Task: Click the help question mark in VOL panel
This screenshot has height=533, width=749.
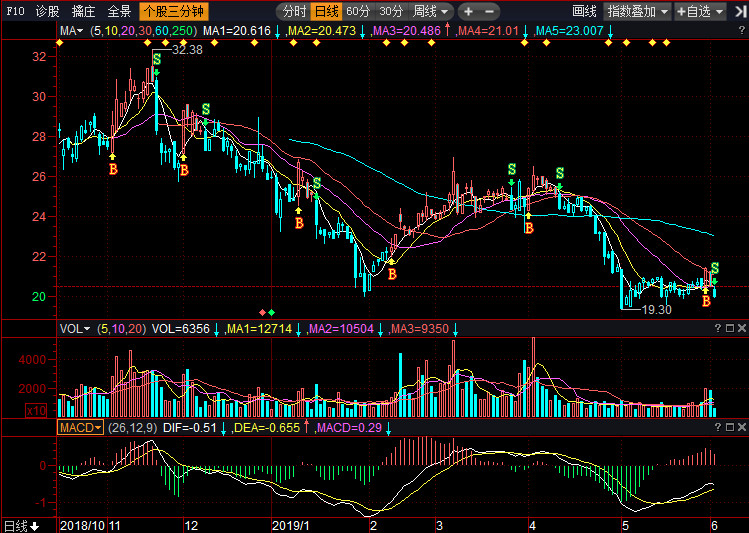Action: pyautogui.click(x=717, y=328)
